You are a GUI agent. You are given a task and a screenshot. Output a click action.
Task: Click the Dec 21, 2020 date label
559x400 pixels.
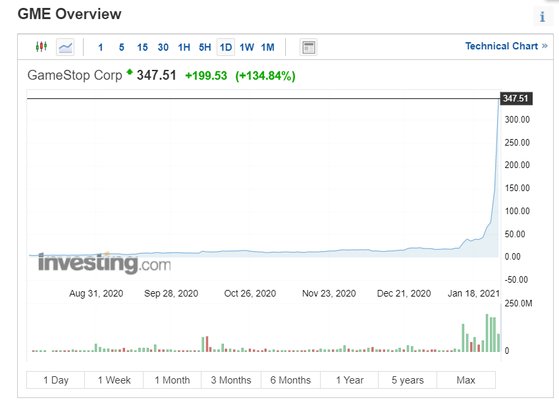[404, 293]
